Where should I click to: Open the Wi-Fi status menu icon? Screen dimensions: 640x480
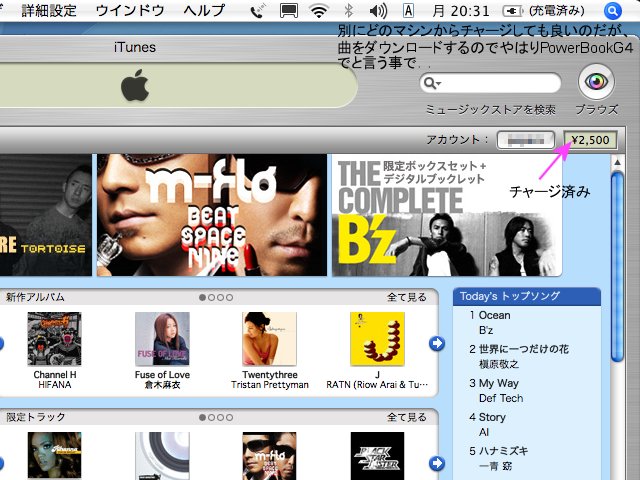point(319,11)
